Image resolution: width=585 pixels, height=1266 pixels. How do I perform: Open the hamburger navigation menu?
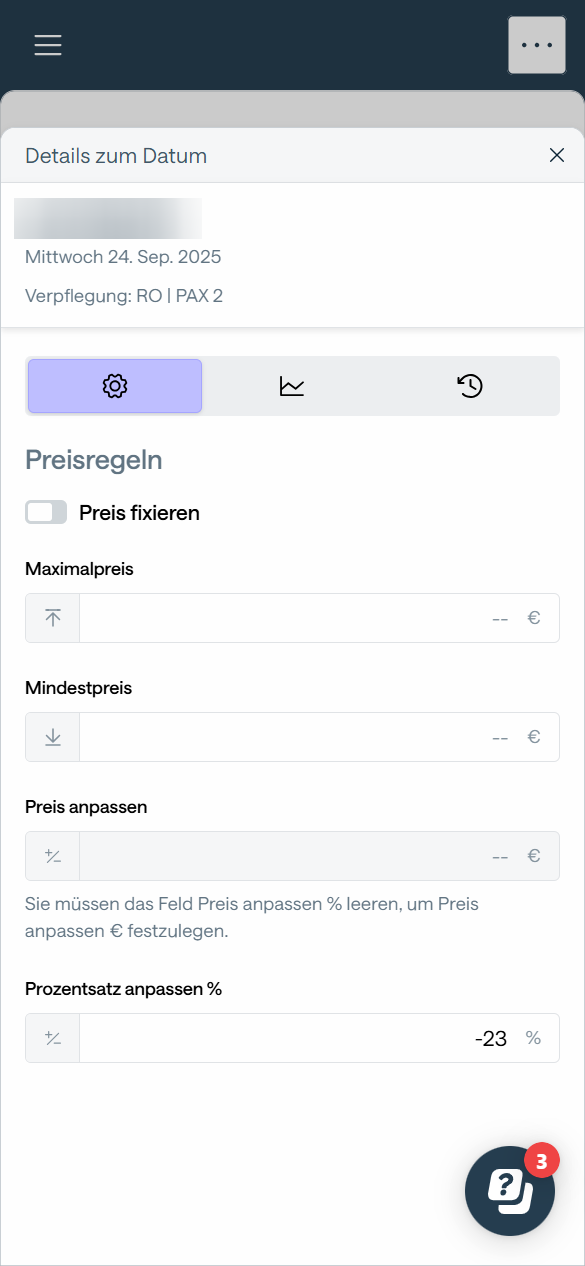tap(48, 45)
